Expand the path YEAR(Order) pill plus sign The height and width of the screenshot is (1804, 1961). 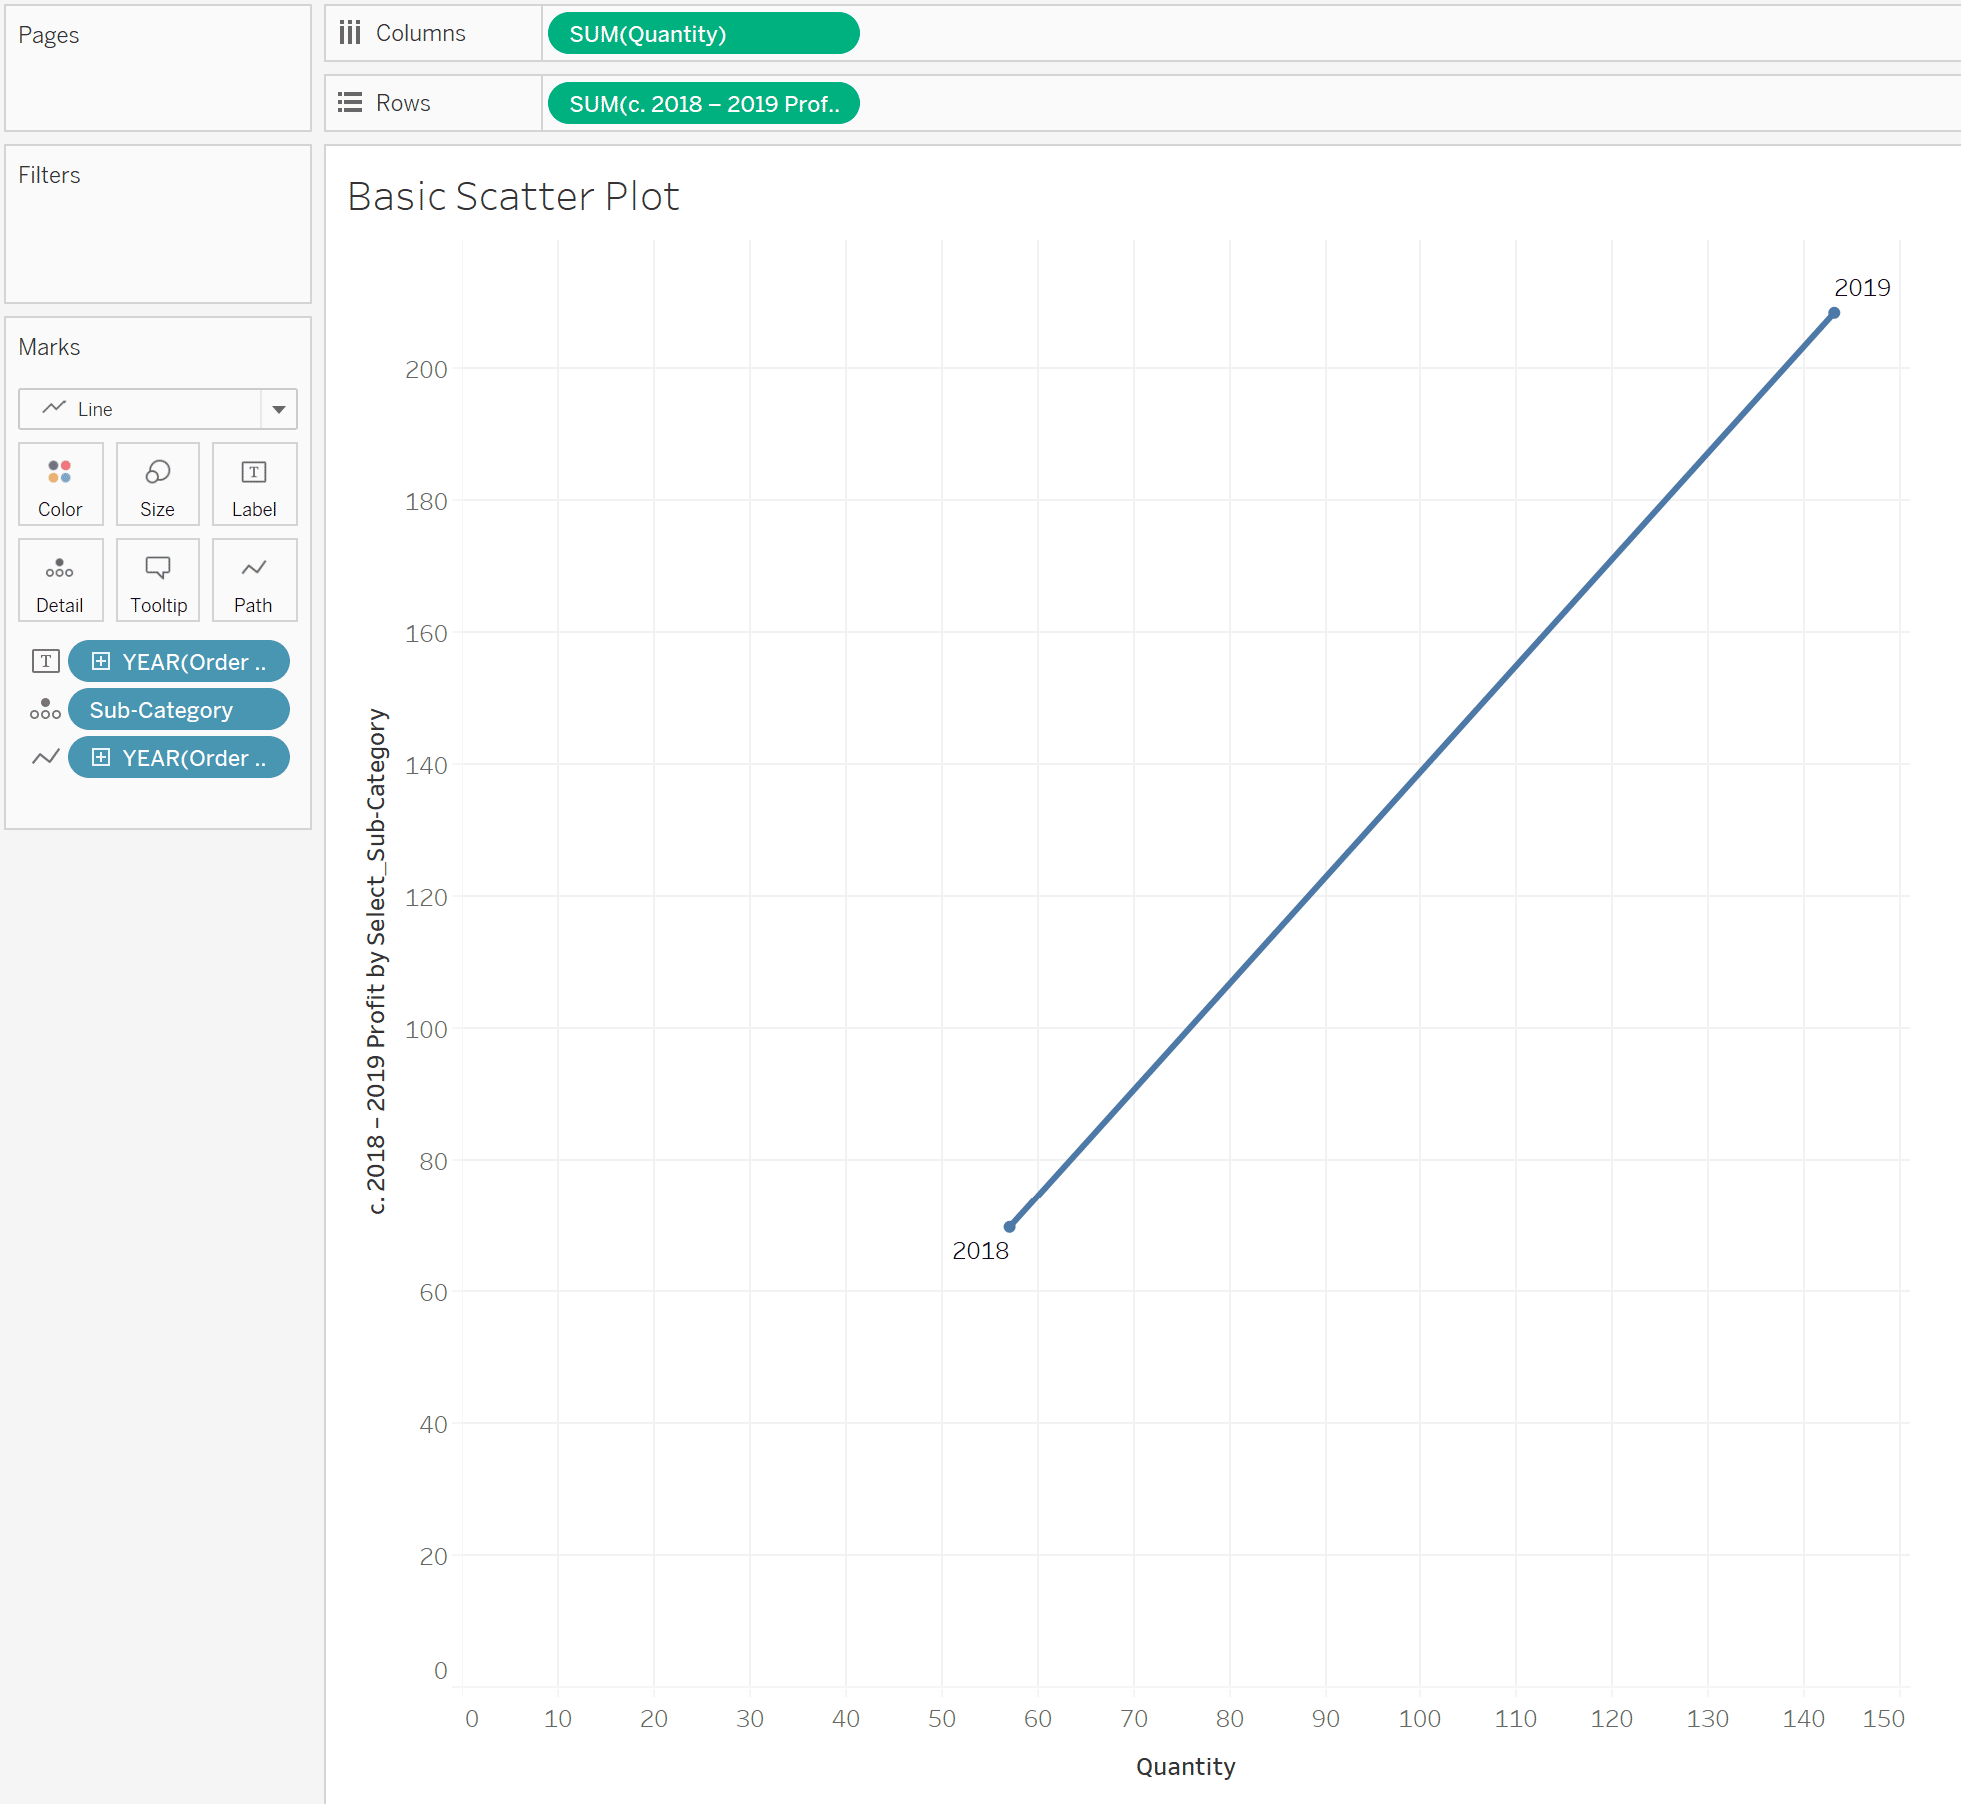[101, 757]
